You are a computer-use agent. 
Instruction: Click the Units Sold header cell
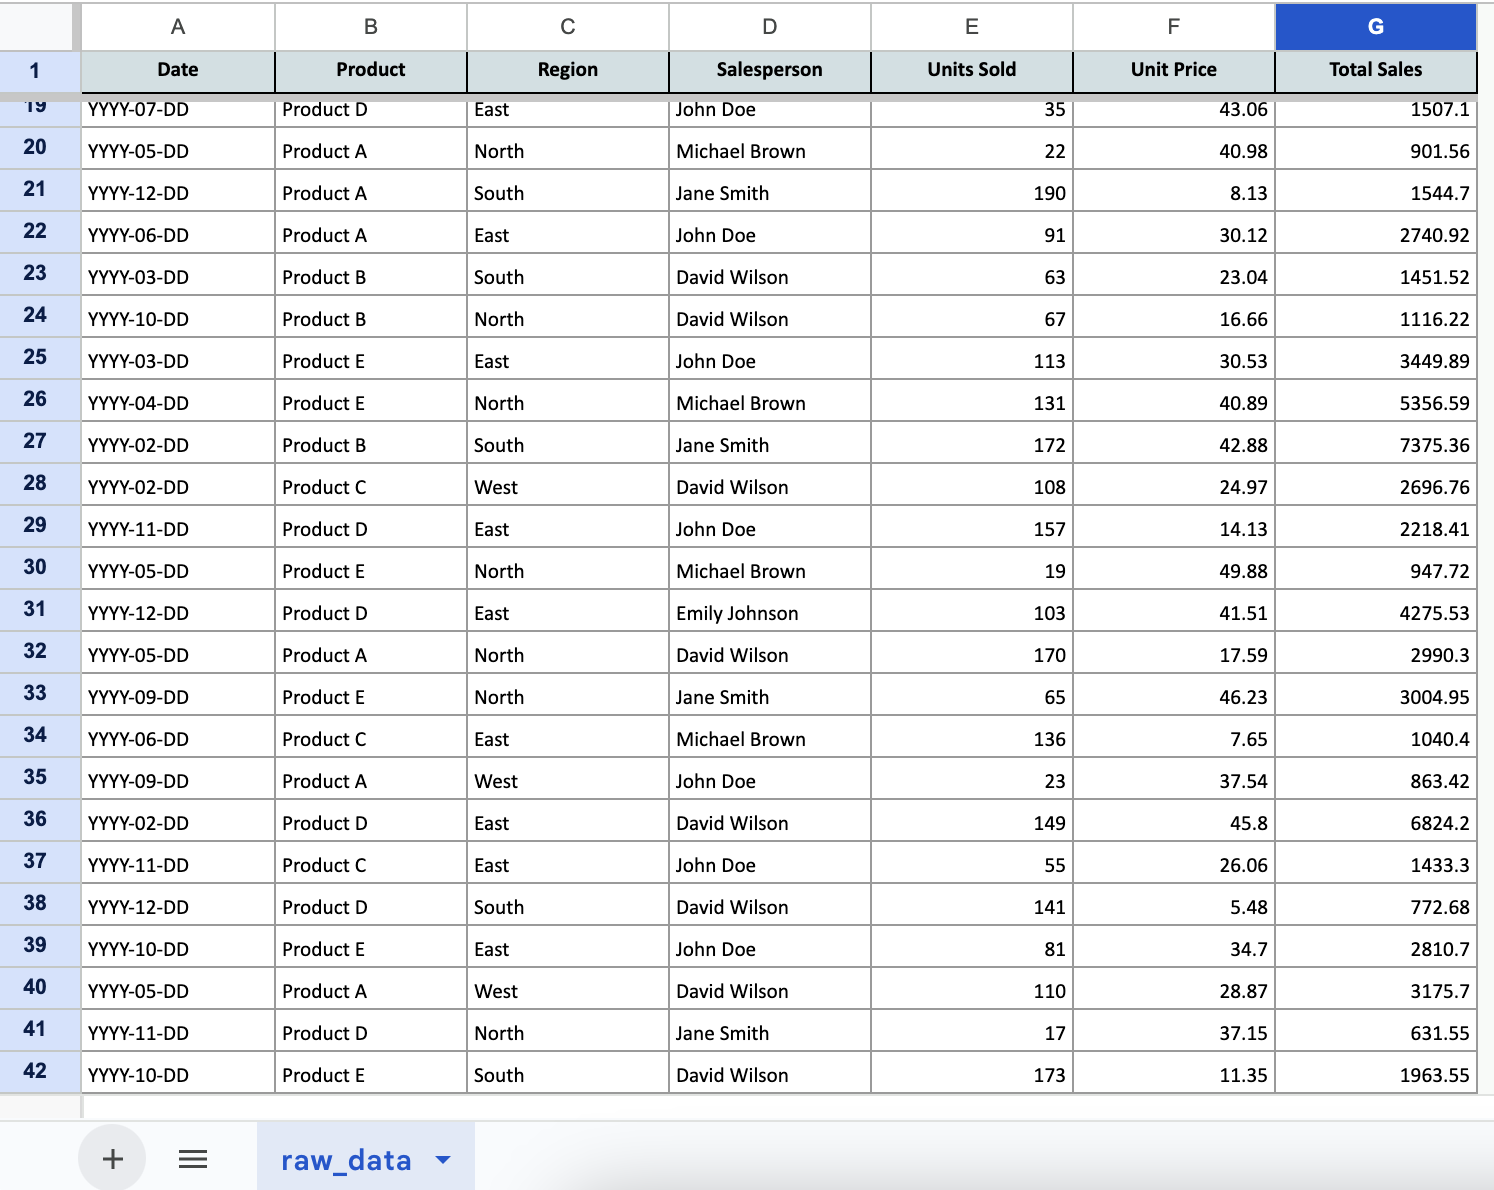click(972, 70)
